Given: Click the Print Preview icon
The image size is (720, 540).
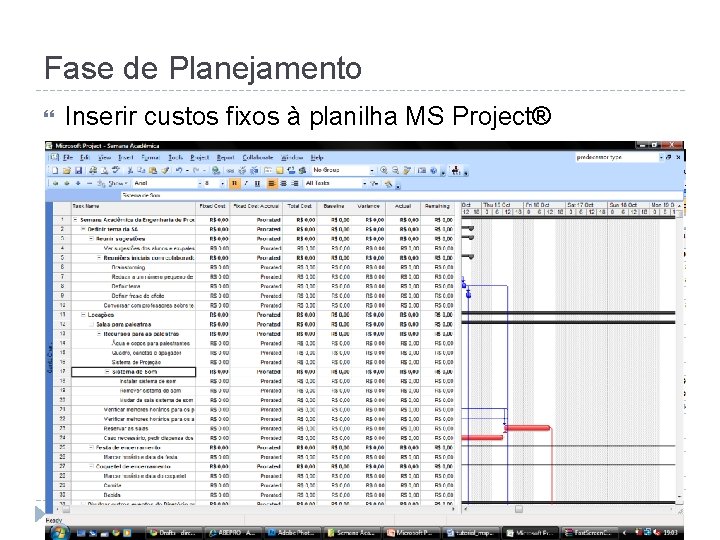Looking at the screenshot, I should [x=104, y=171].
